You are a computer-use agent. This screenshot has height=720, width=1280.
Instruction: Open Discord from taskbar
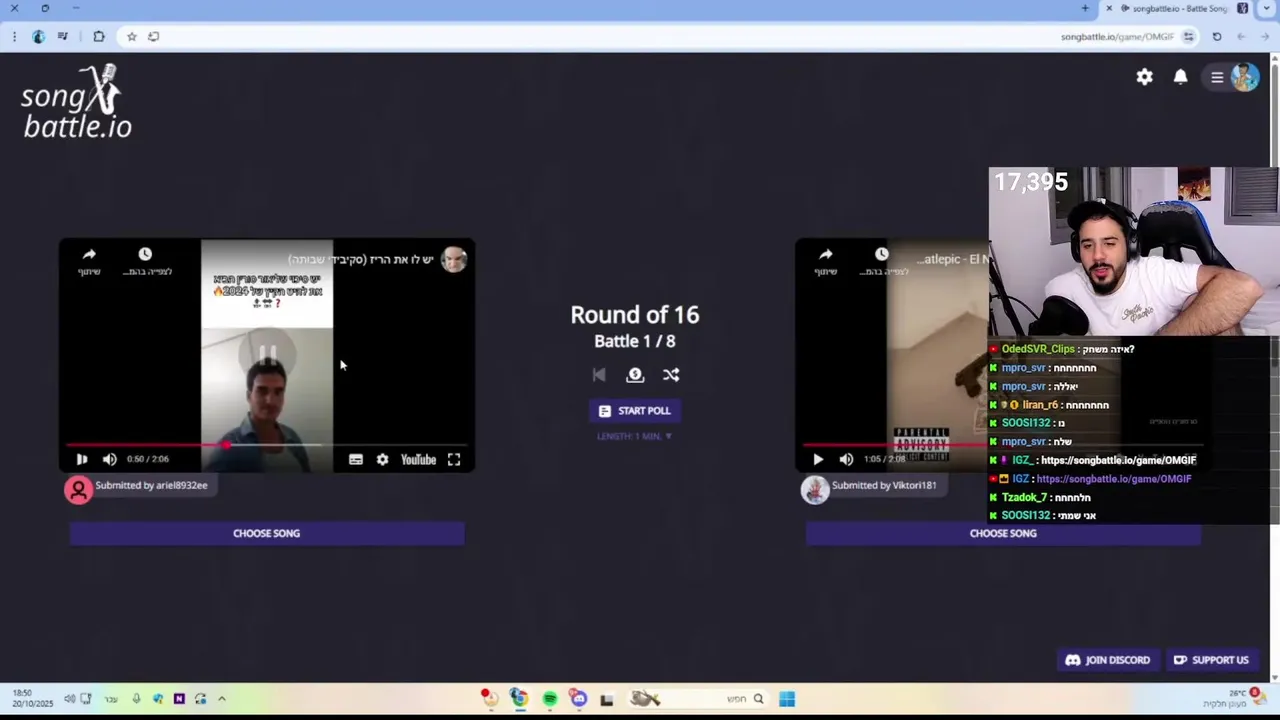click(x=579, y=699)
